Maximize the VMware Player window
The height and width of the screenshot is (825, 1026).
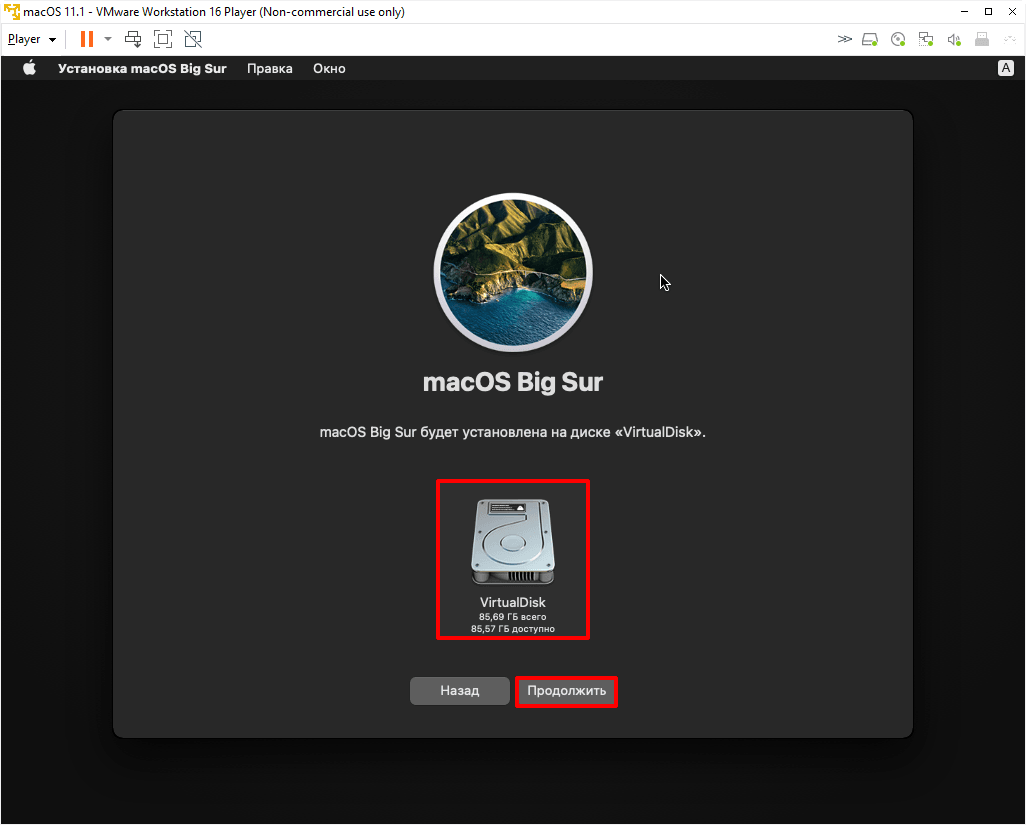click(988, 12)
